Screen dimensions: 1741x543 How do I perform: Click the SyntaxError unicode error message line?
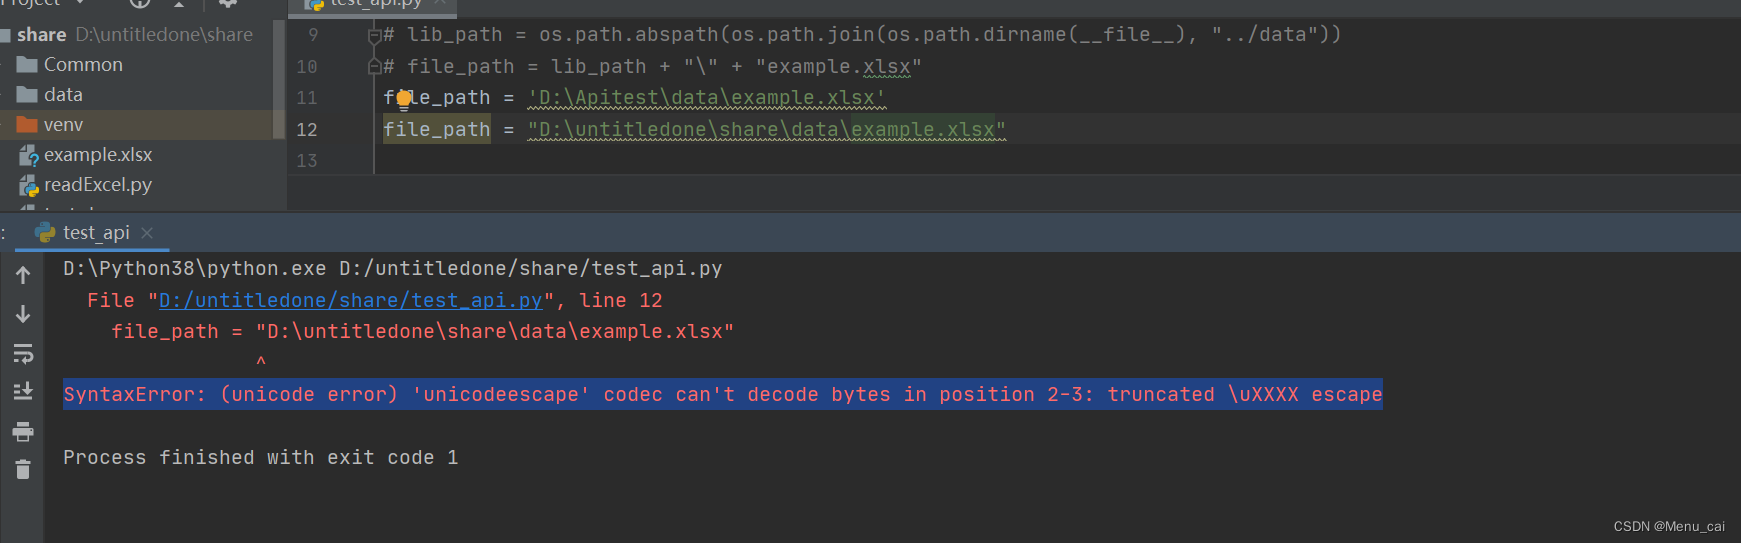pos(723,394)
